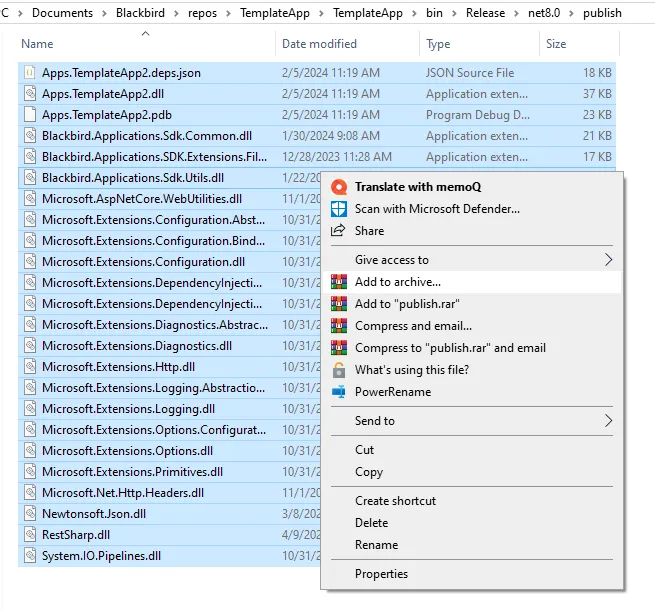The image size is (655, 610).
Task: Click the WinRAR icon next to Add to archive
Action: 338,282
